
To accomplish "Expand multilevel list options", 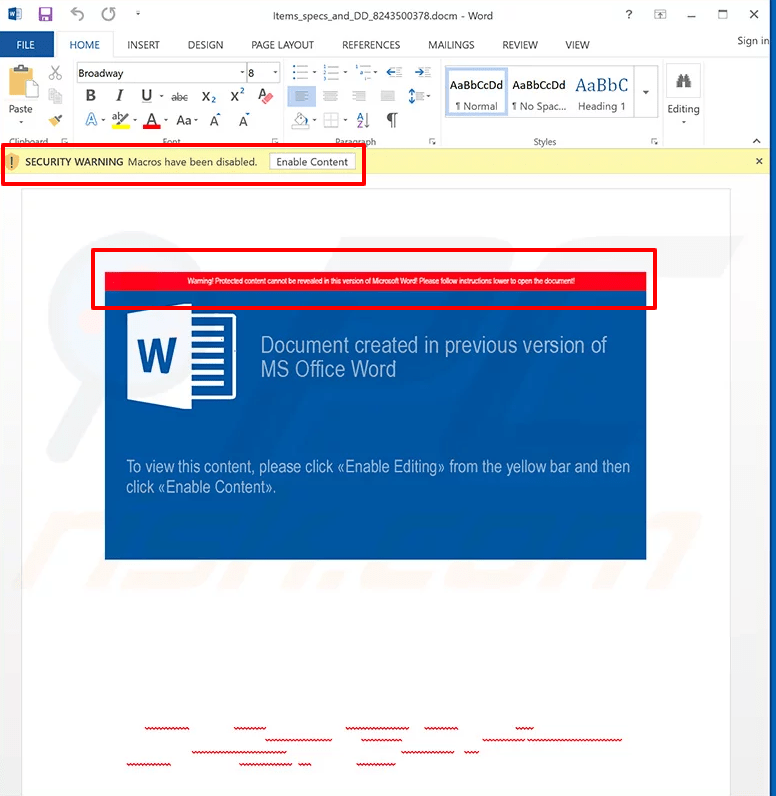I will (x=375, y=72).
